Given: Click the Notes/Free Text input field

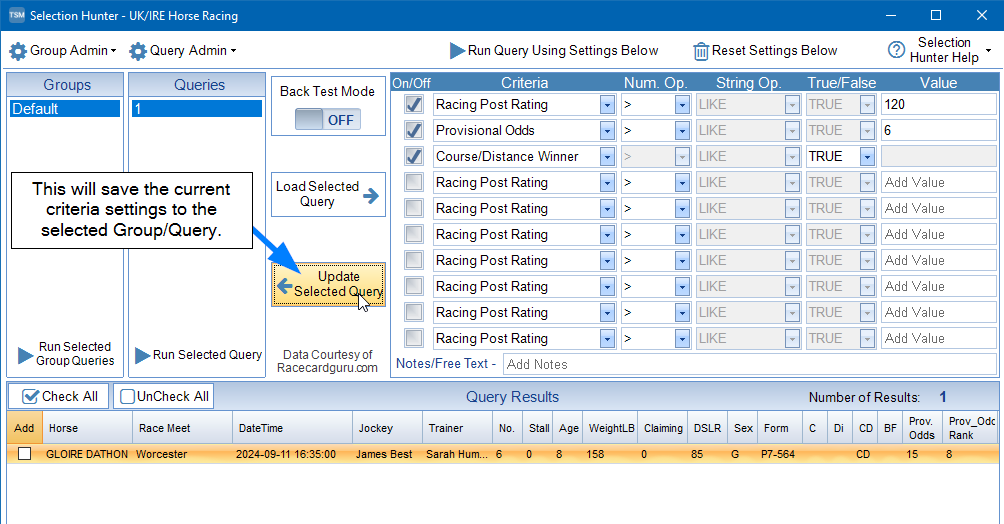Looking at the screenshot, I should 748,364.
